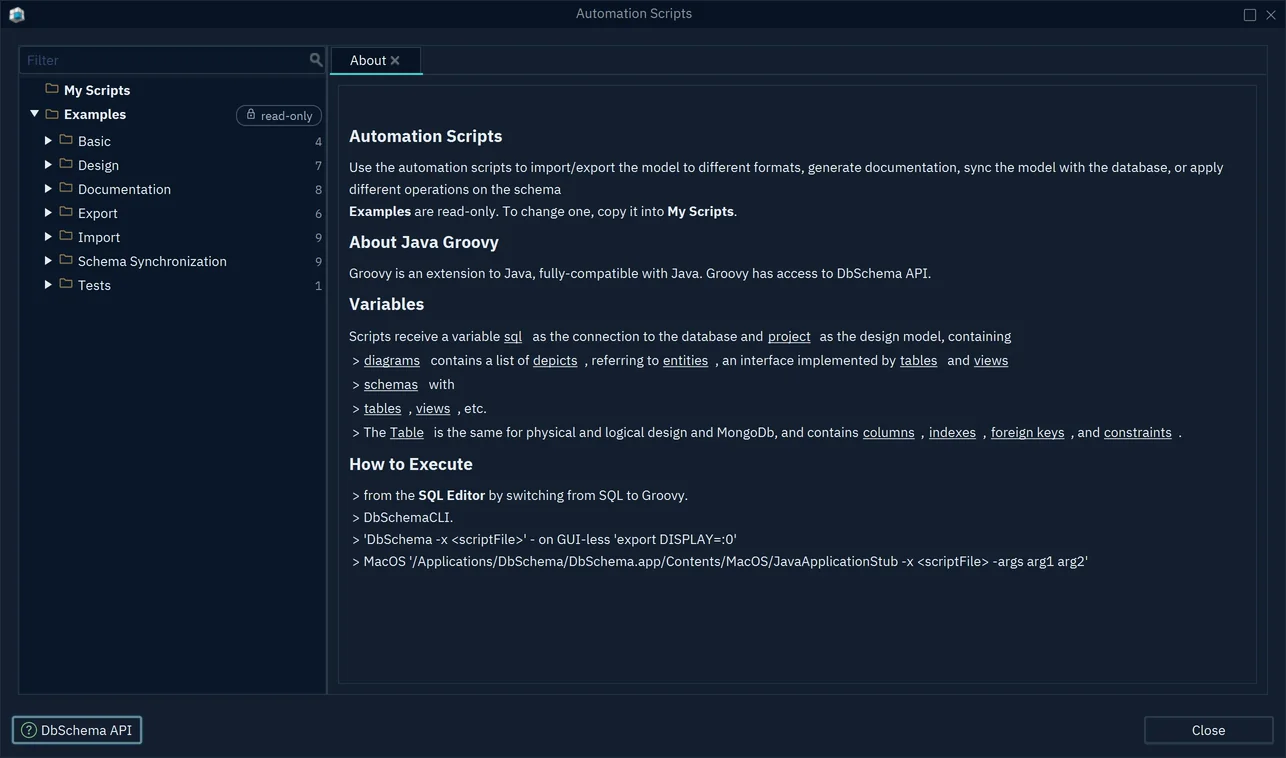Open the diagrams link
This screenshot has height=758, width=1286.
point(392,360)
